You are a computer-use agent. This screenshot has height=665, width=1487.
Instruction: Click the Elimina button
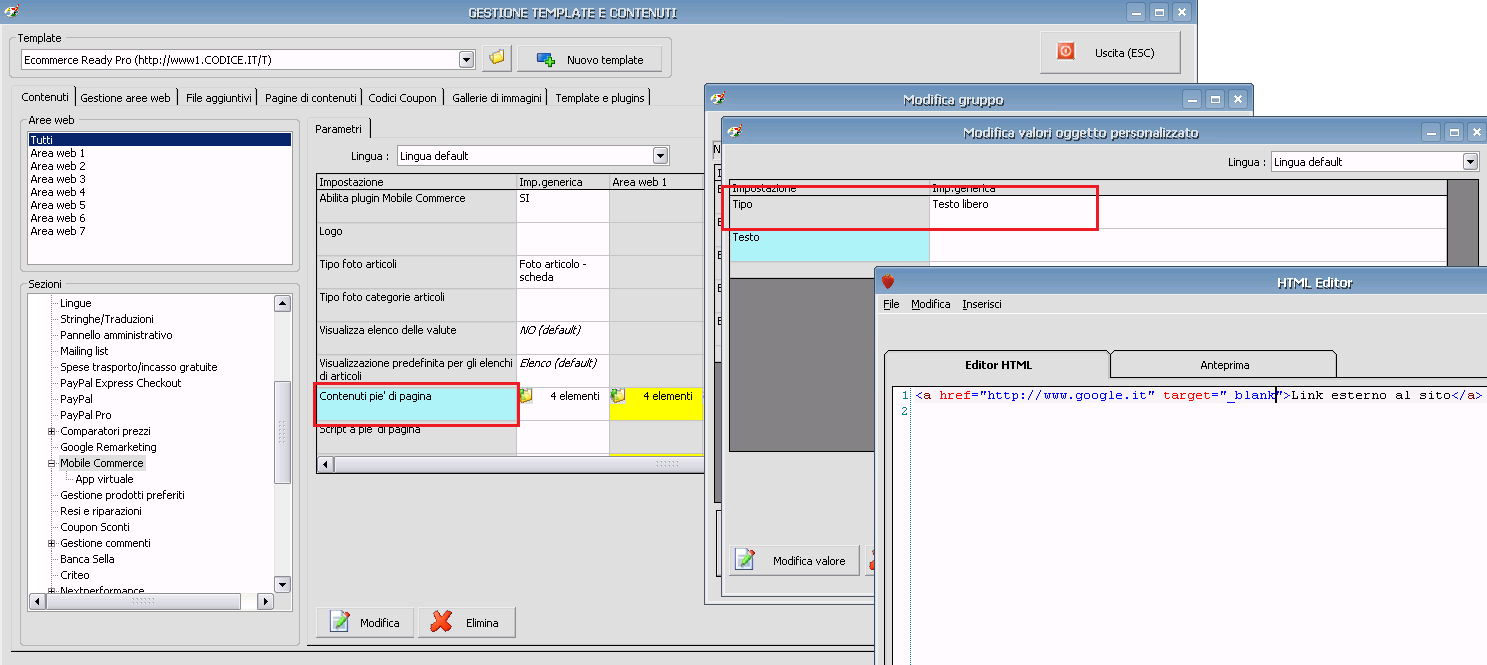click(467, 622)
